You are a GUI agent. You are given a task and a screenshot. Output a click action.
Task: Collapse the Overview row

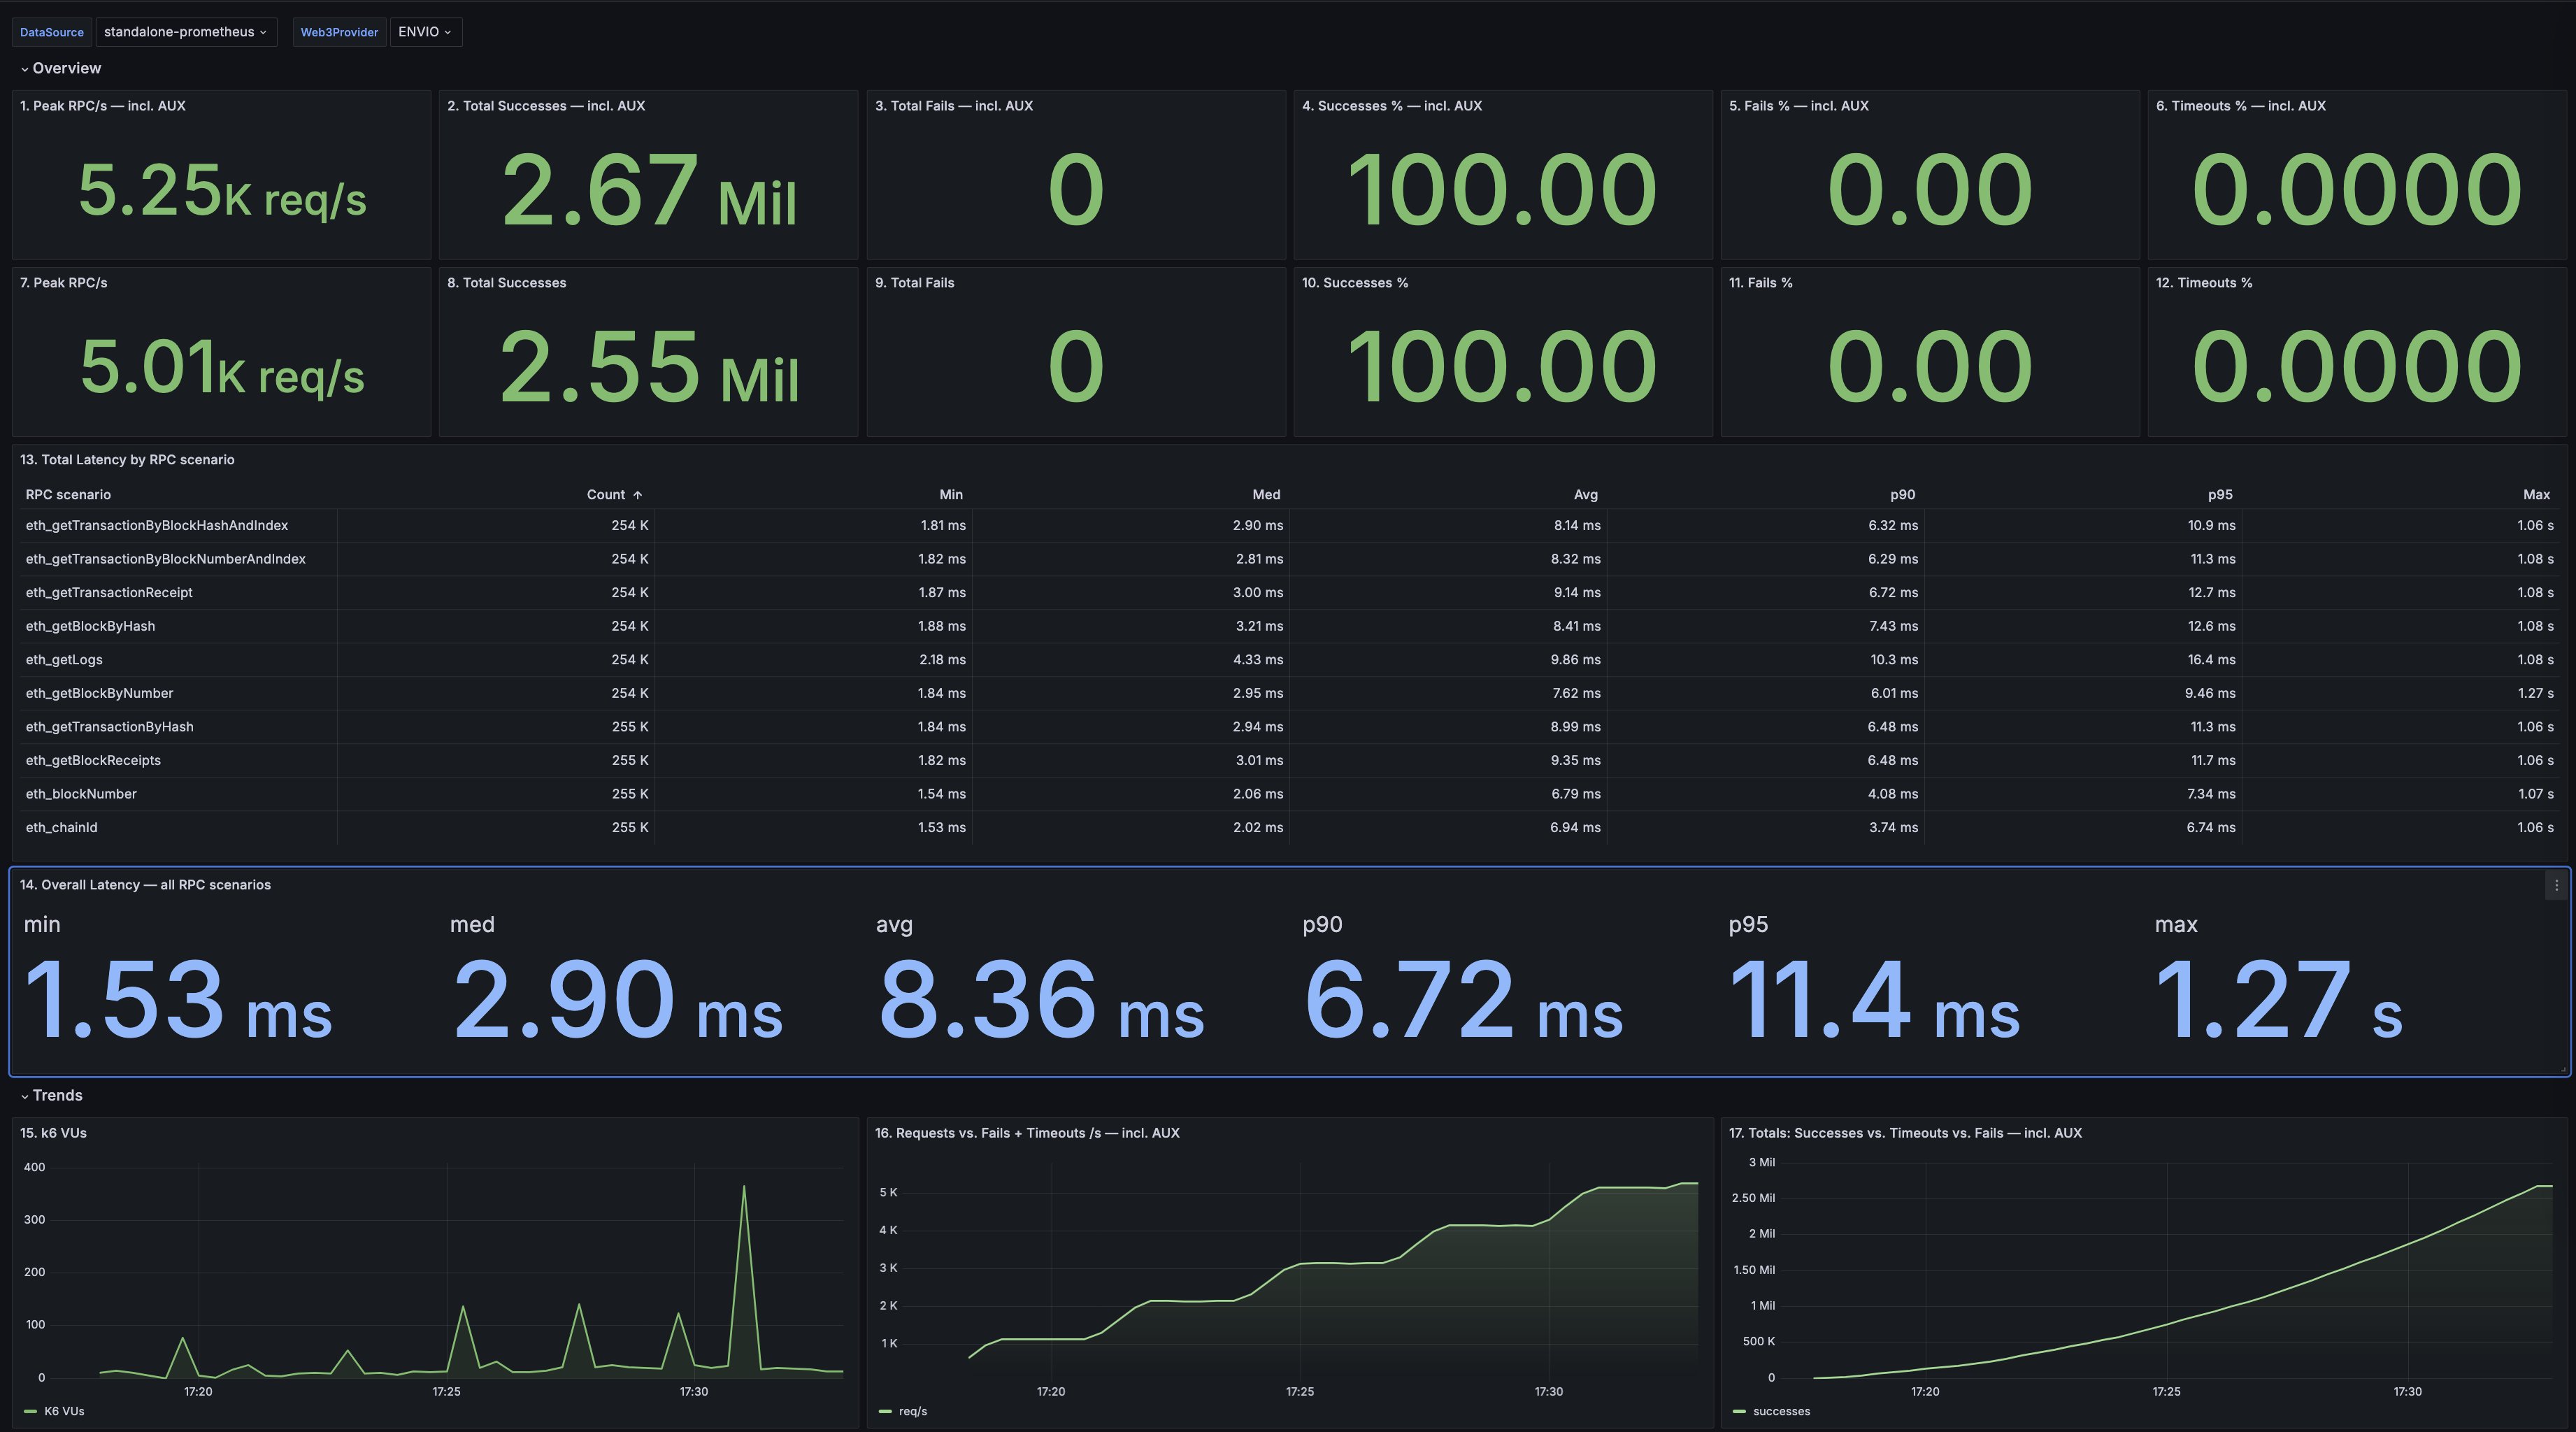coord(64,68)
